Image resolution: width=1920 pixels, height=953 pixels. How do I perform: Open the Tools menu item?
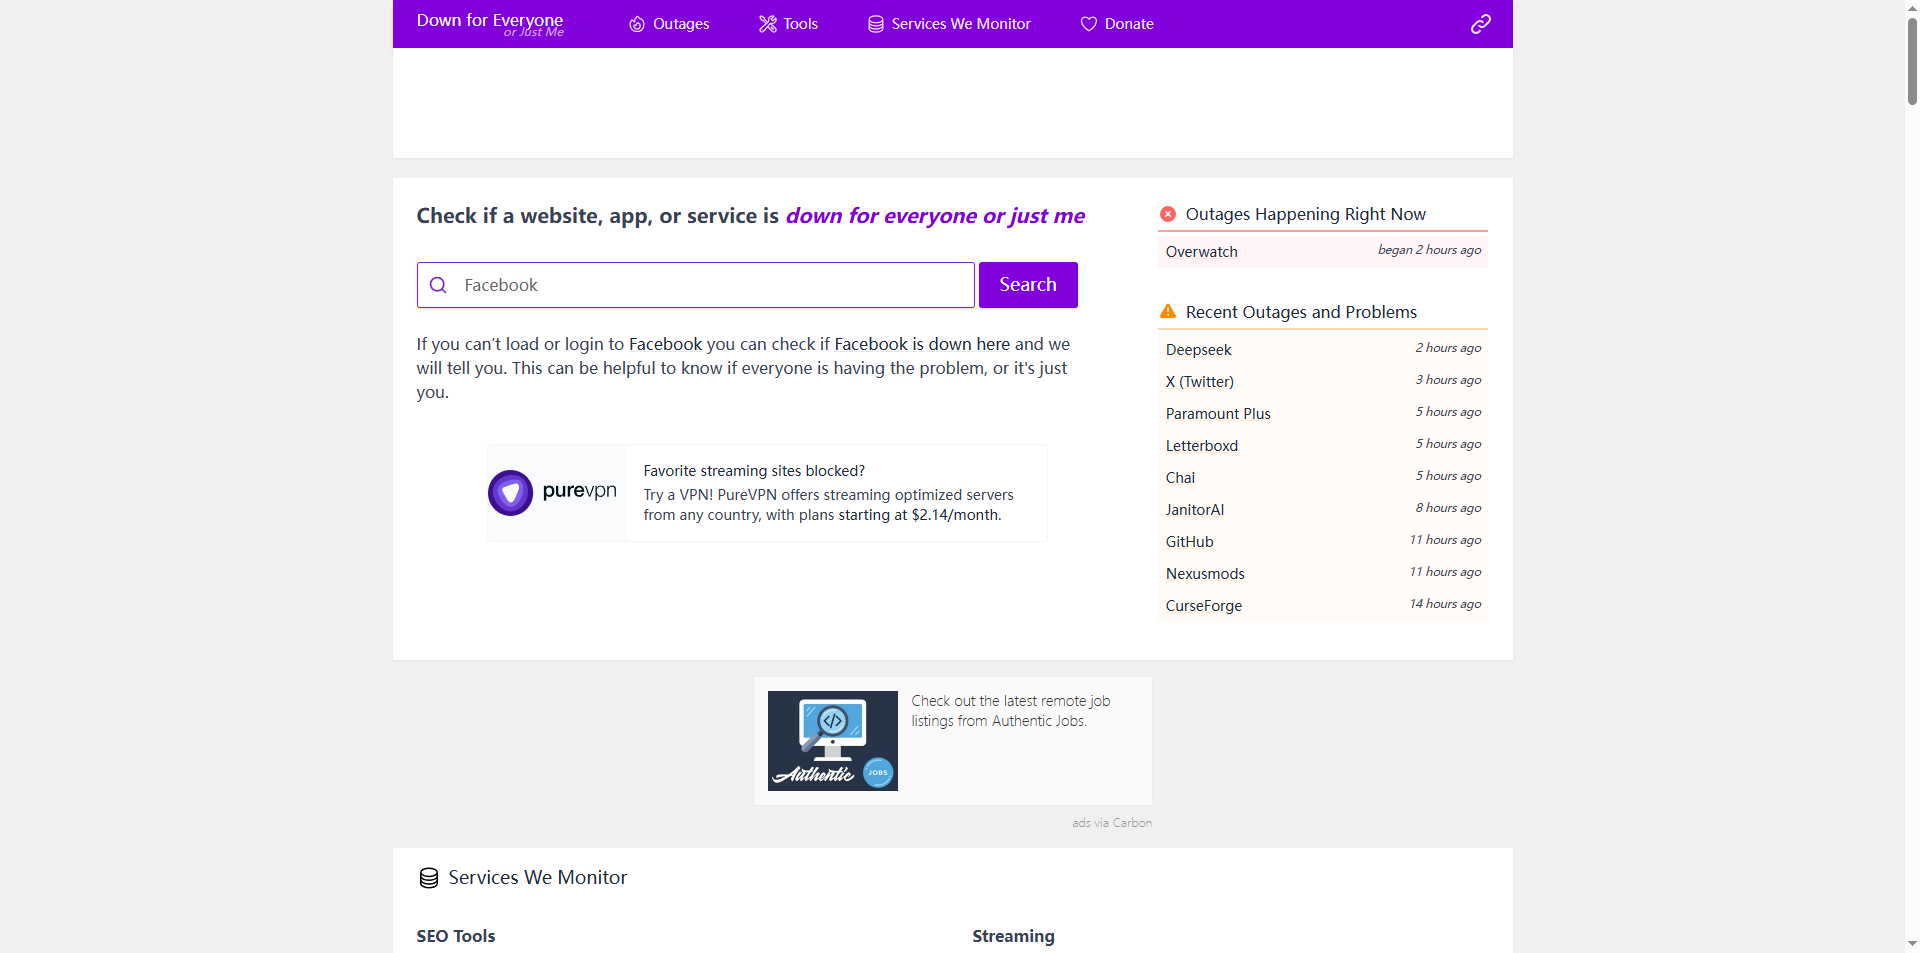pyautogui.click(x=800, y=24)
